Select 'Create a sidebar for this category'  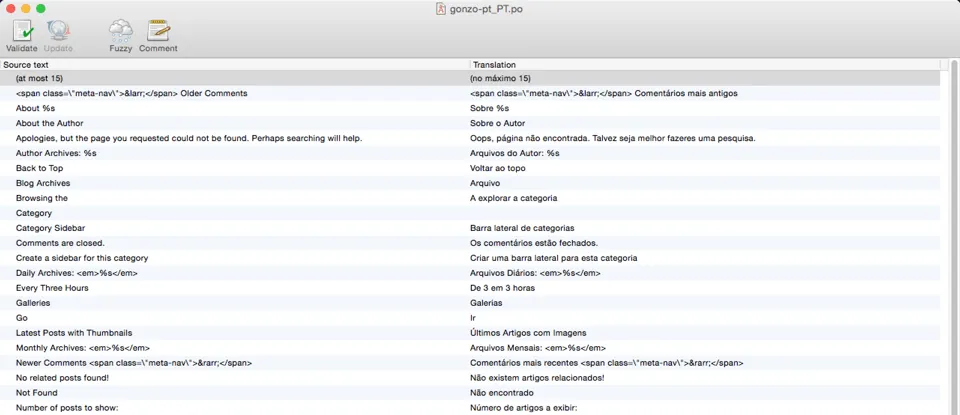82,258
